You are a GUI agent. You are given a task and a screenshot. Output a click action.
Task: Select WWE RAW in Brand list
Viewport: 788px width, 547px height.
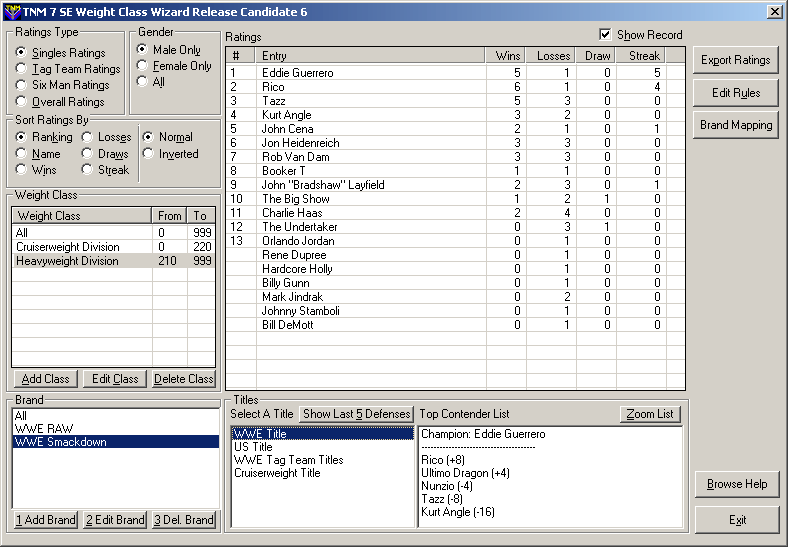tap(39, 428)
